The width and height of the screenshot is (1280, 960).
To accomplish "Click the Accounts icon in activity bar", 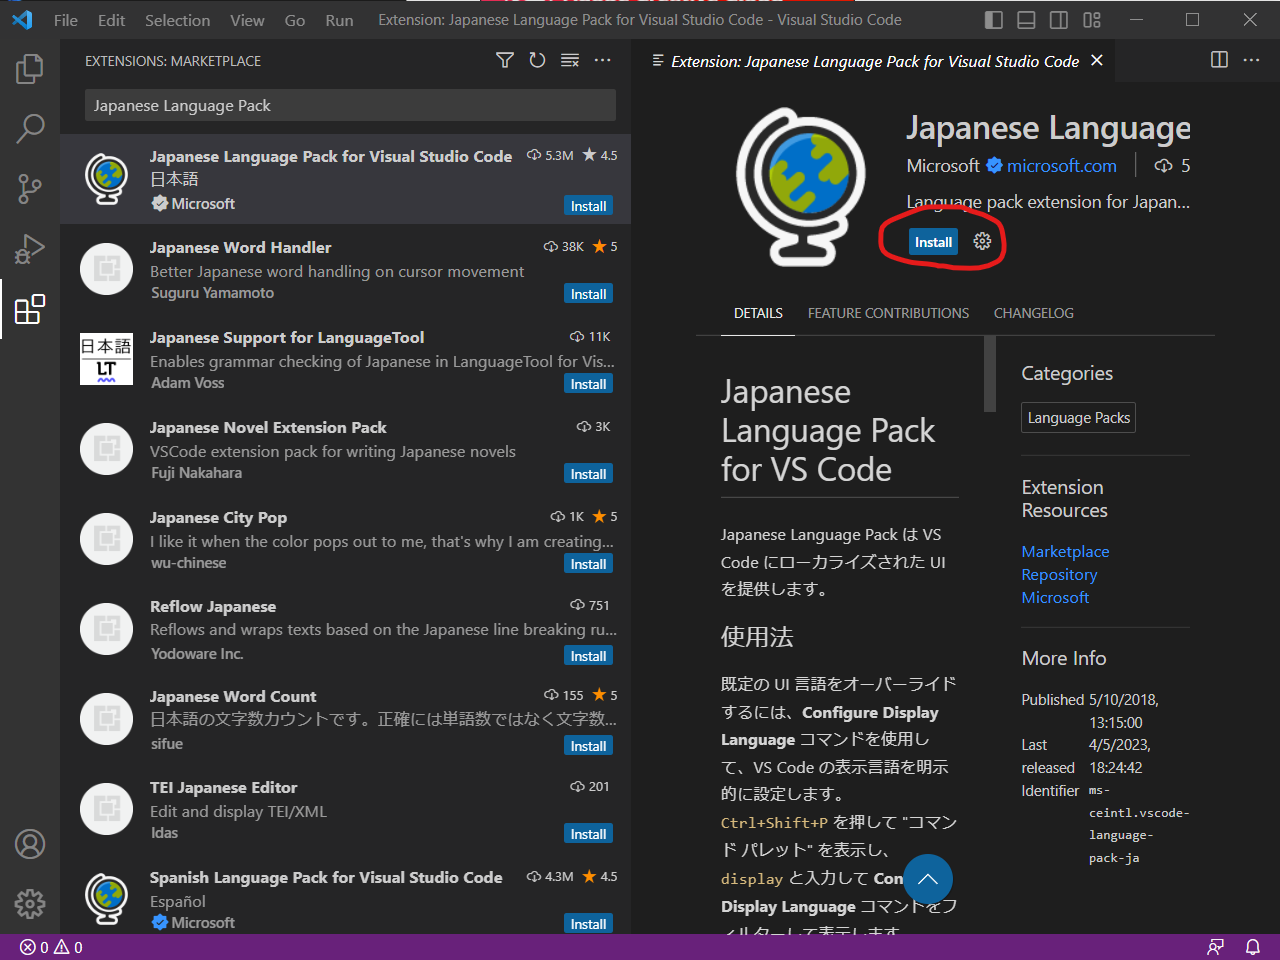I will click(30, 844).
